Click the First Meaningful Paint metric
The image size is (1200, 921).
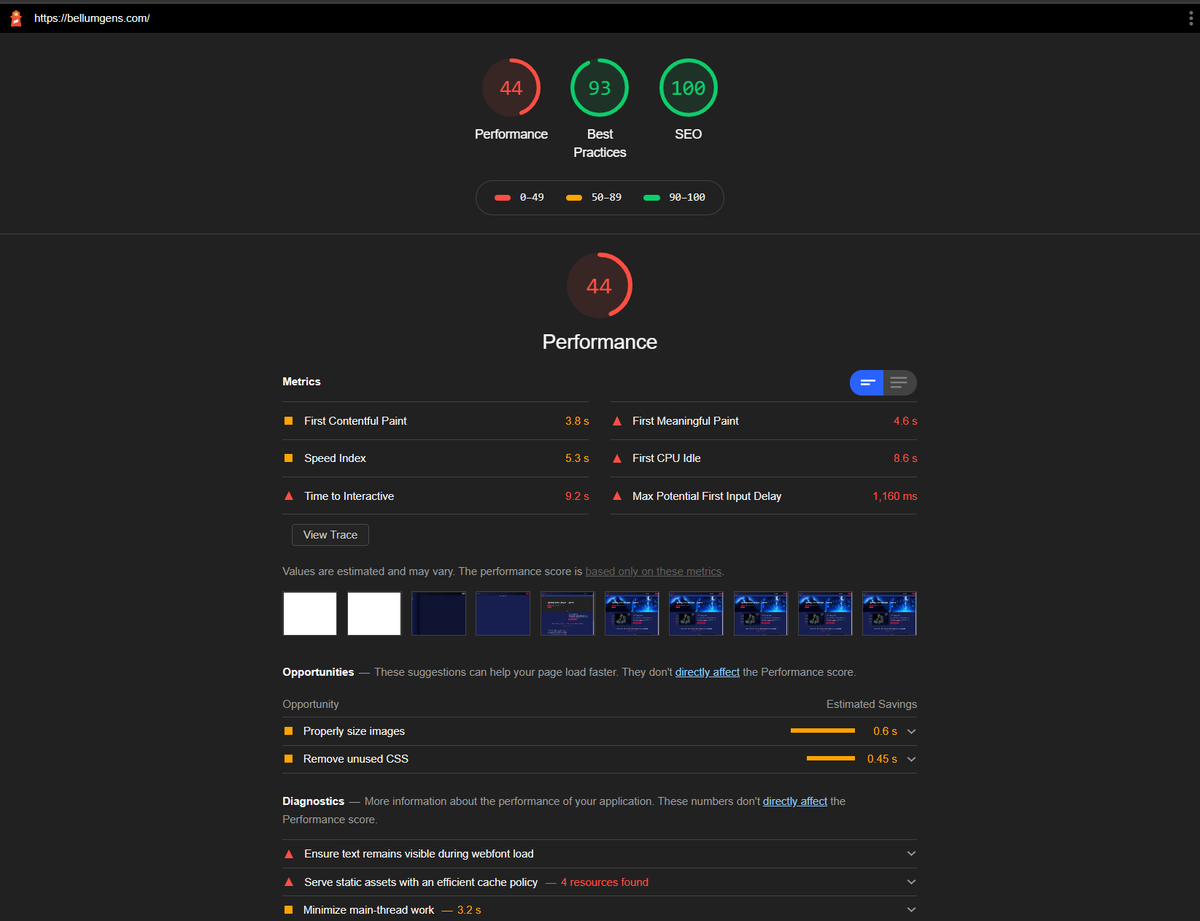tap(764, 421)
